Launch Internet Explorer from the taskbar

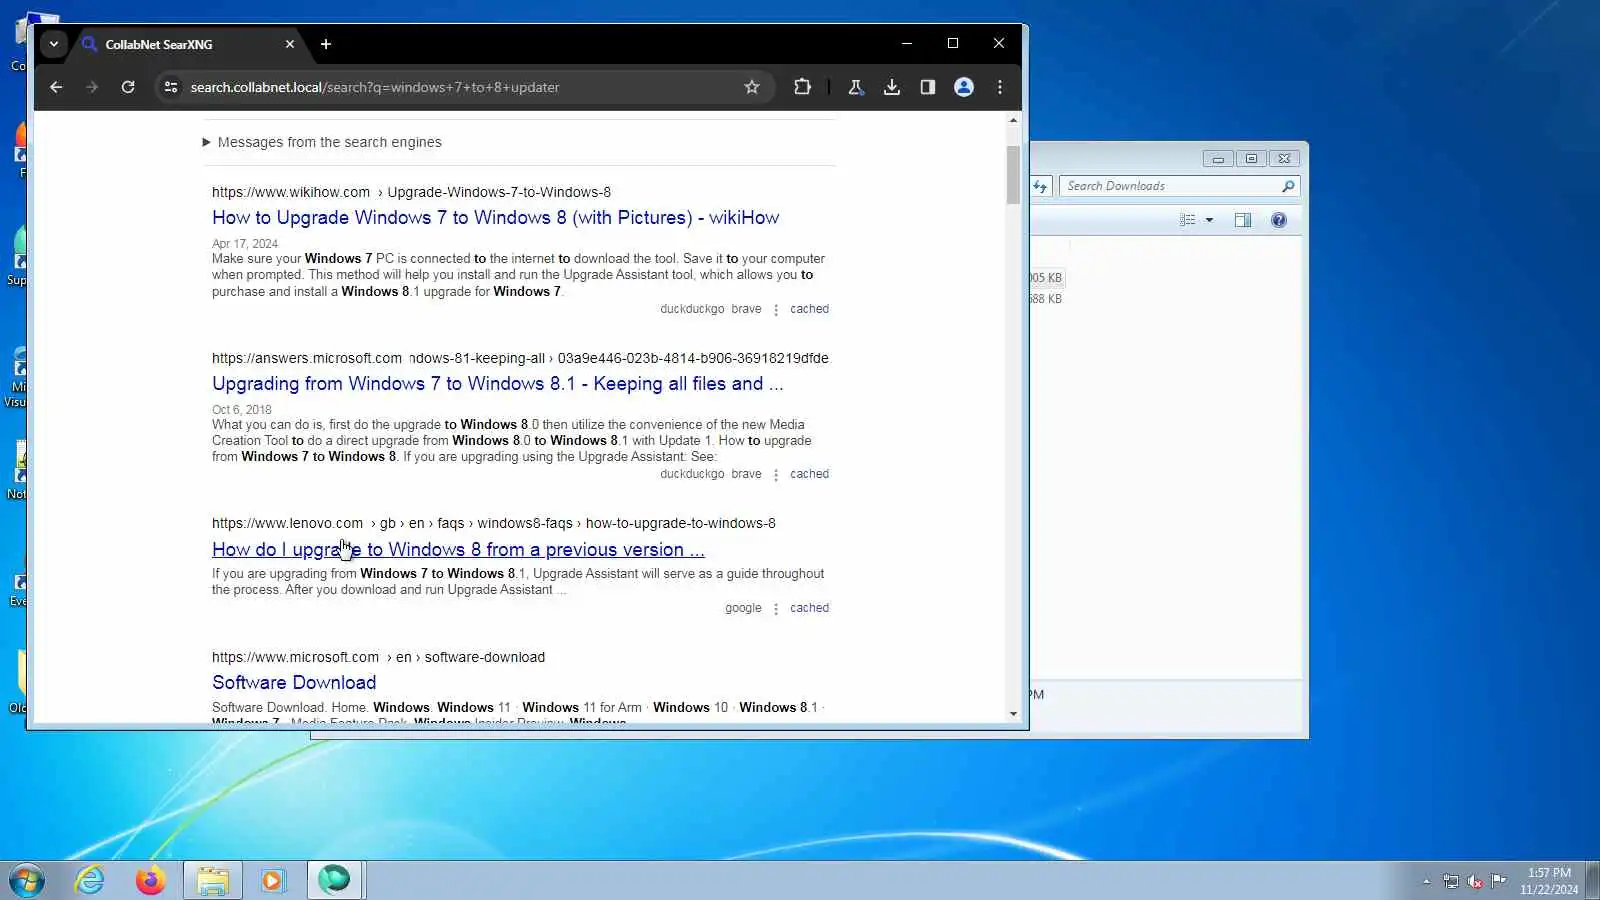click(90, 880)
